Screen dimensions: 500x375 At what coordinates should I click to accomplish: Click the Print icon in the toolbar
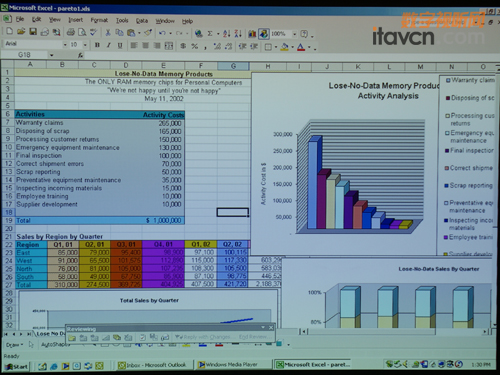(x=70, y=32)
